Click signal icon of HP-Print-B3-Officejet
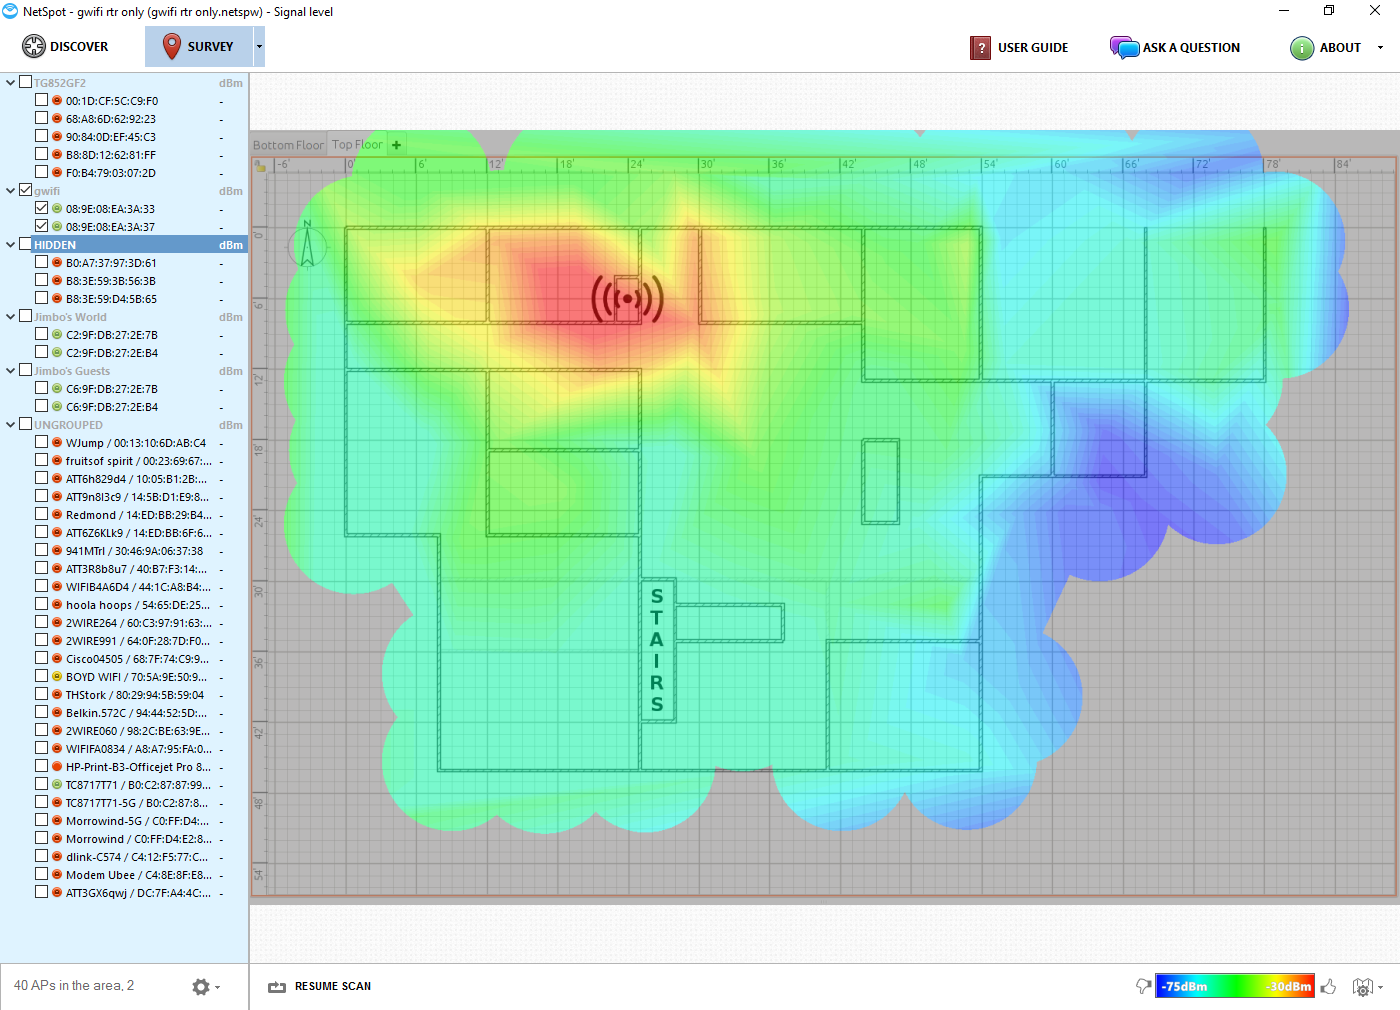This screenshot has width=1400, height=1010. 57,767
